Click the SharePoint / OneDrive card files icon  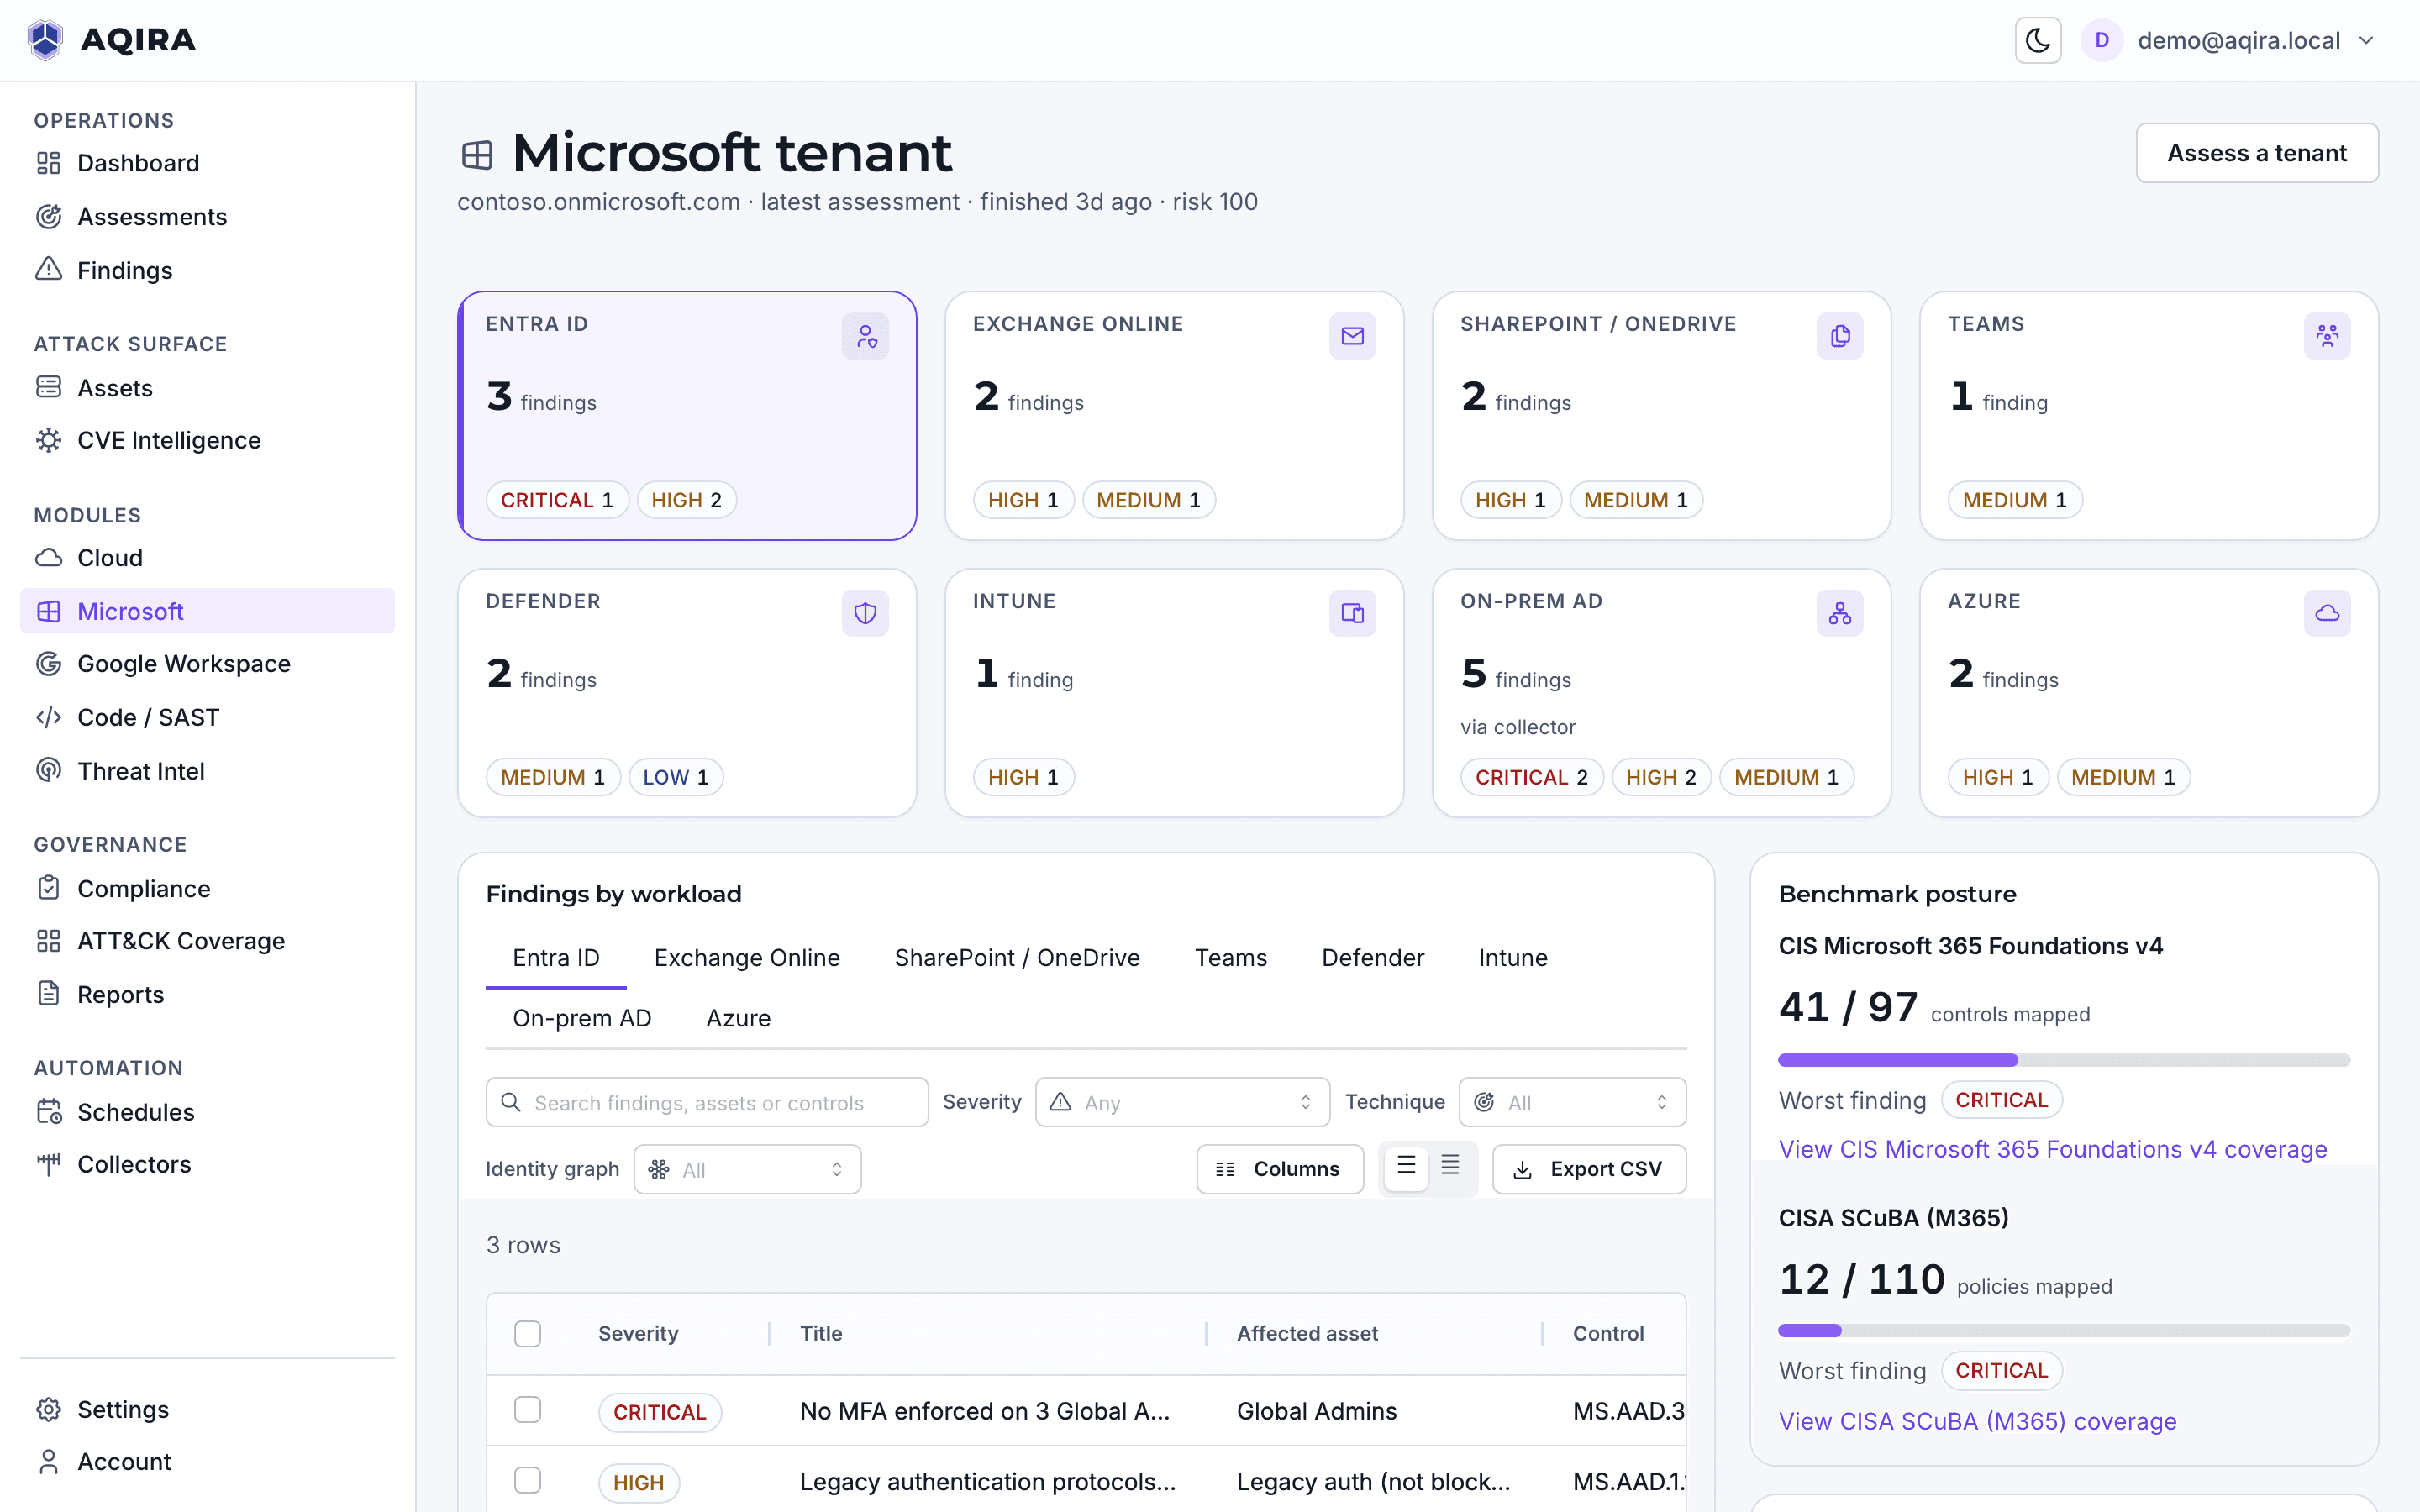pos(1840,336)
